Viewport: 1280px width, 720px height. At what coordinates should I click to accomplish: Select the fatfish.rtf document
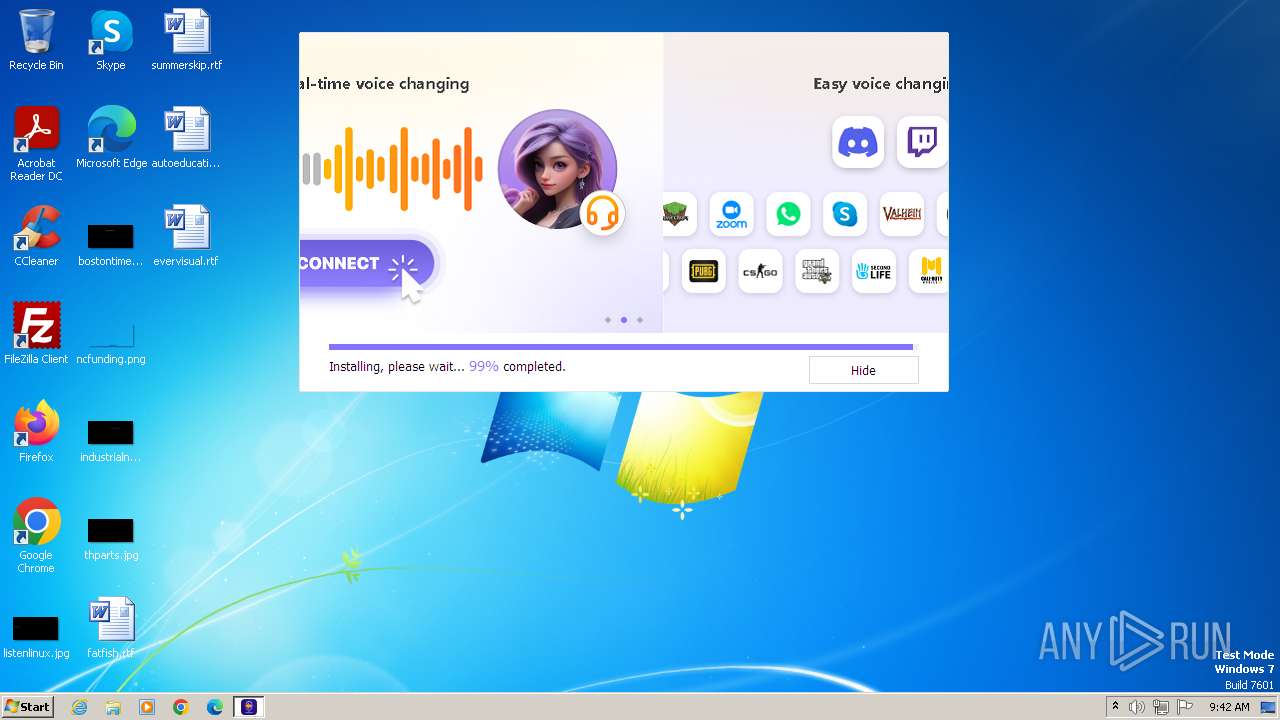click(x=111, y=628)
